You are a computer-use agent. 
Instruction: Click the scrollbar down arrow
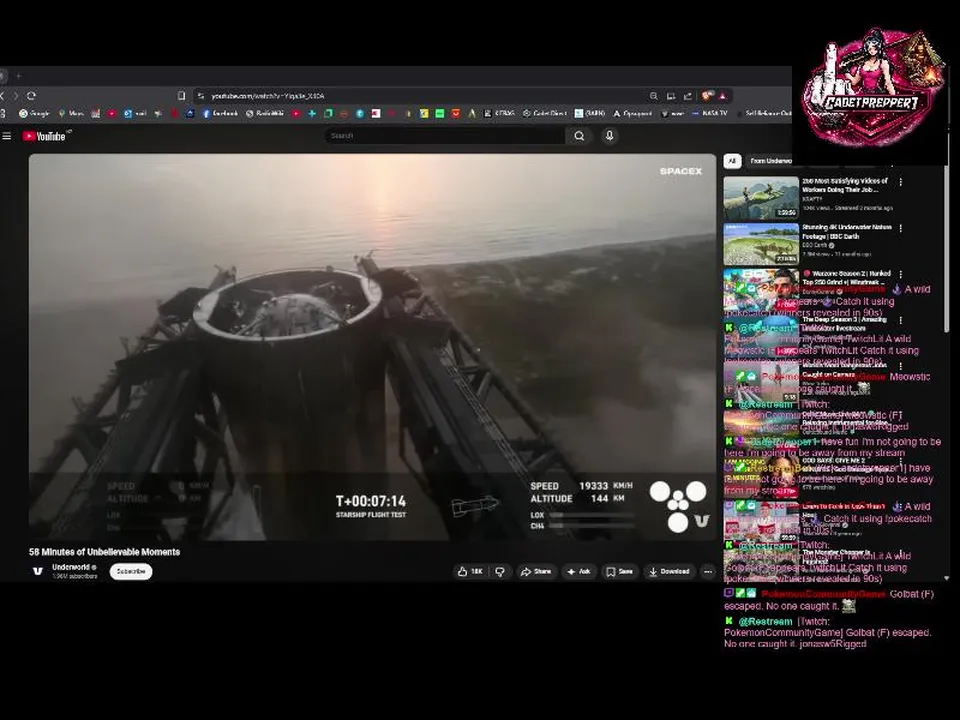point(947,578)
